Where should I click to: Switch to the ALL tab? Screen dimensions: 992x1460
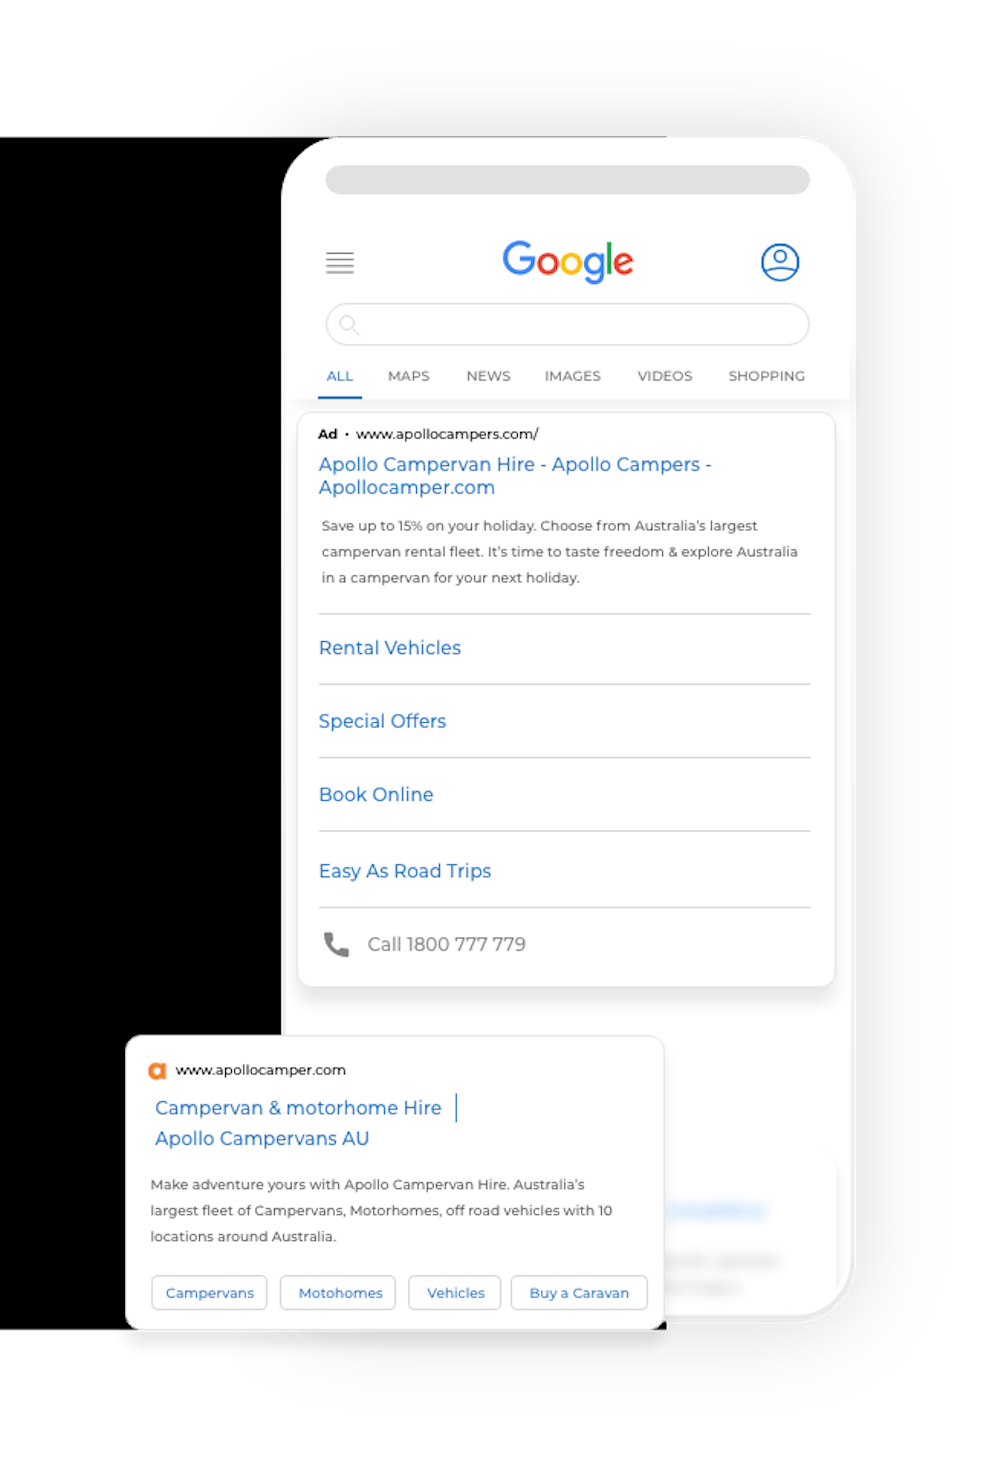coord(340,376)
